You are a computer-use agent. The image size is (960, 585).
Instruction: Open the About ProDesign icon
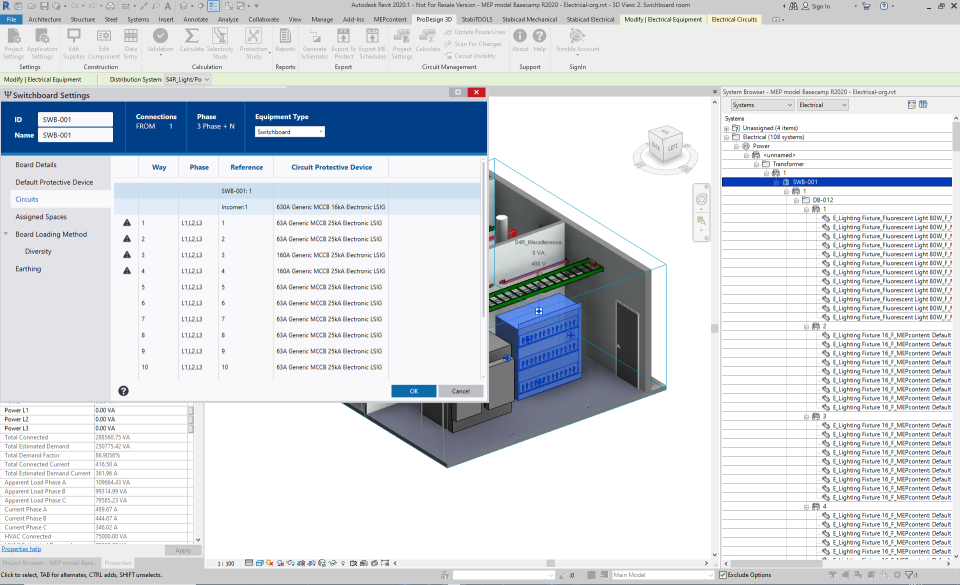520,37
